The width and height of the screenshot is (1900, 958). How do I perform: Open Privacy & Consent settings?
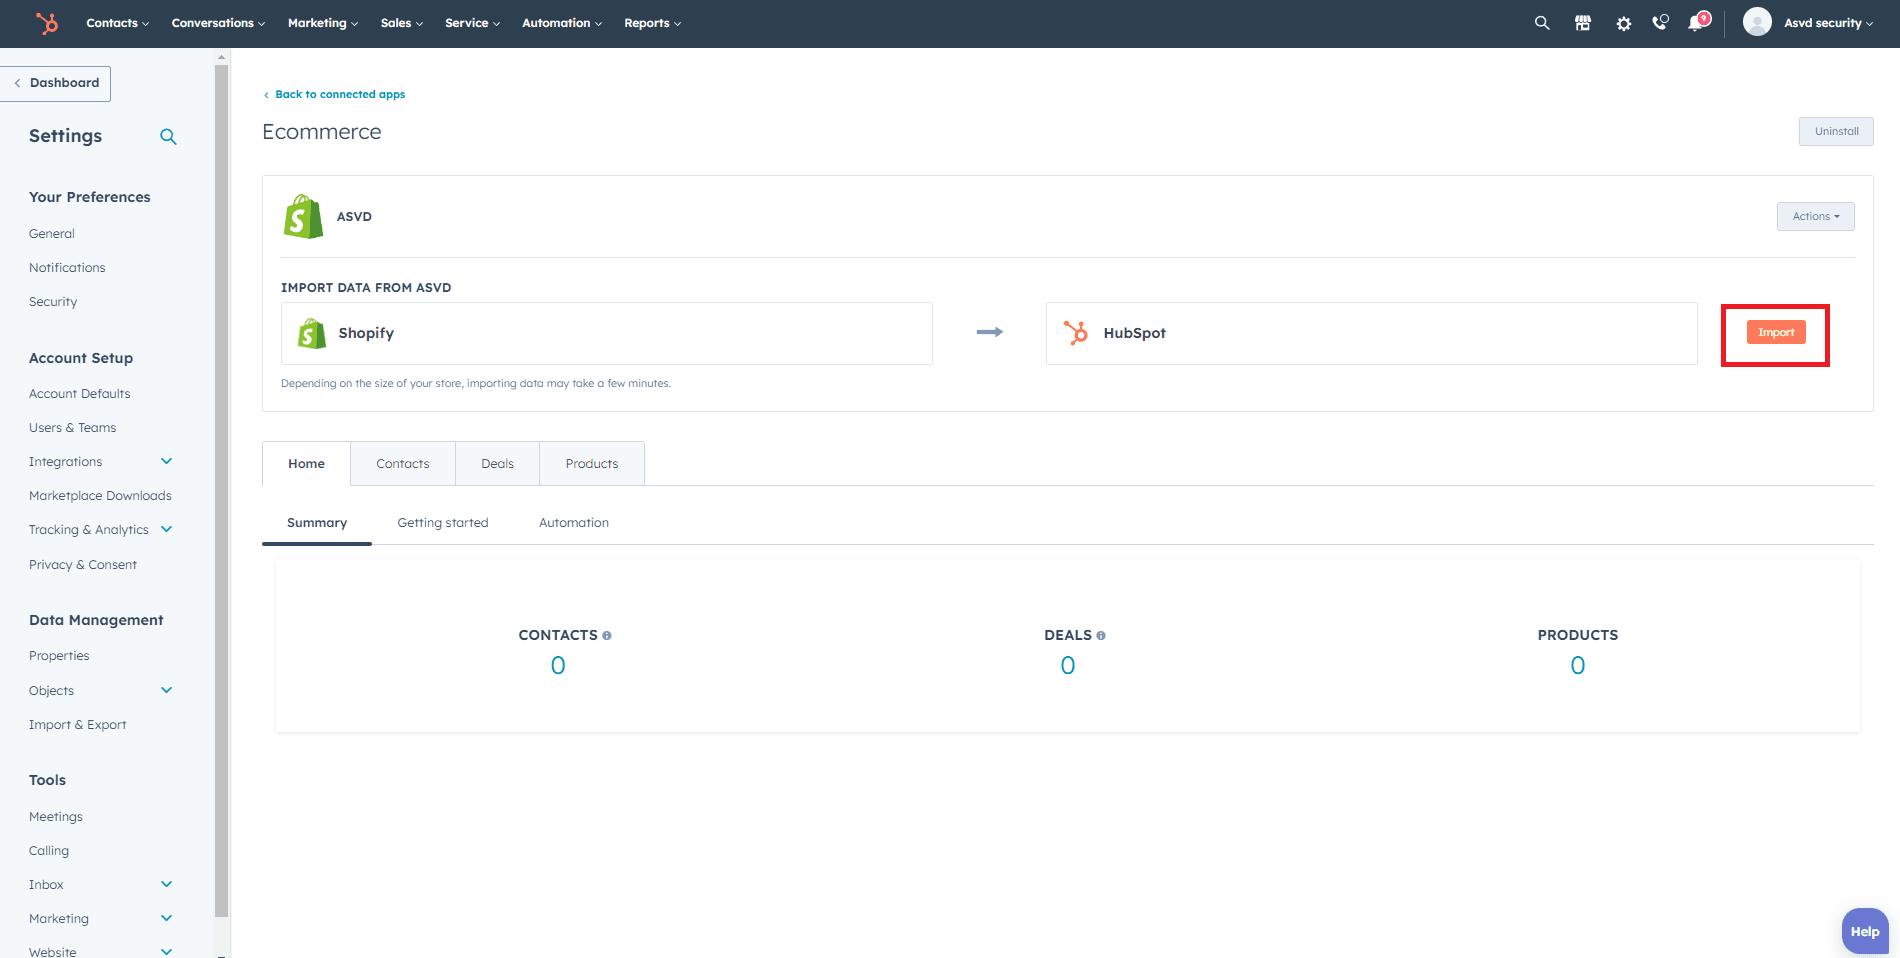83,565
